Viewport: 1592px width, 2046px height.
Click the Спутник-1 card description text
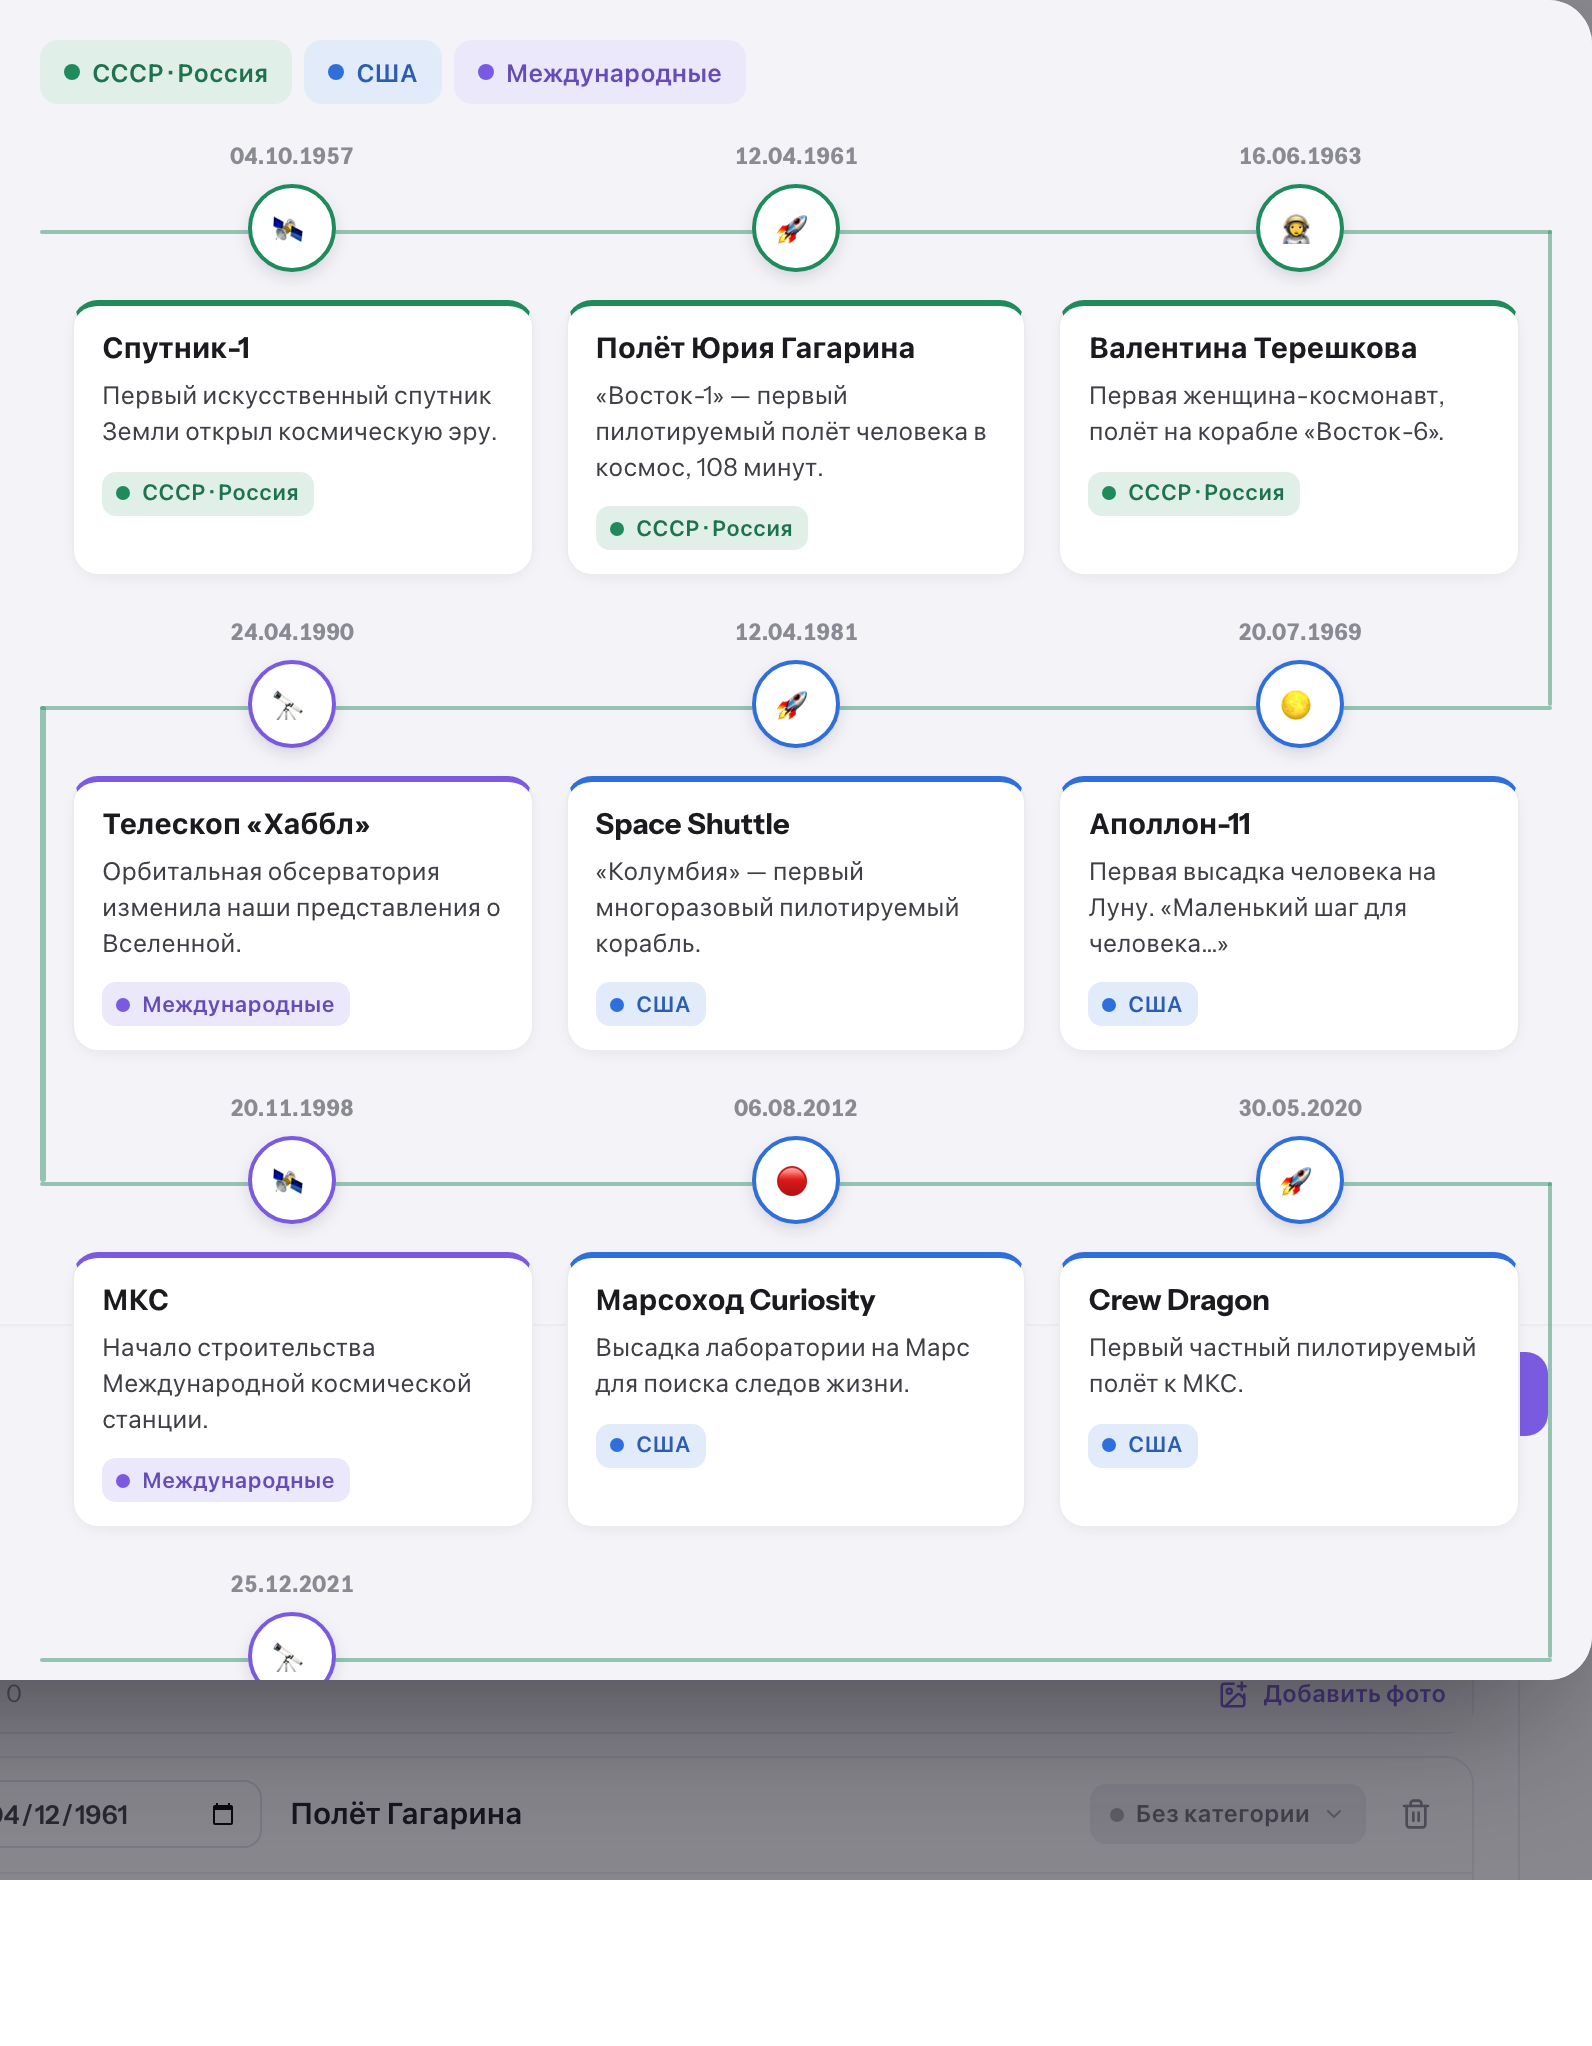point(300,414)
